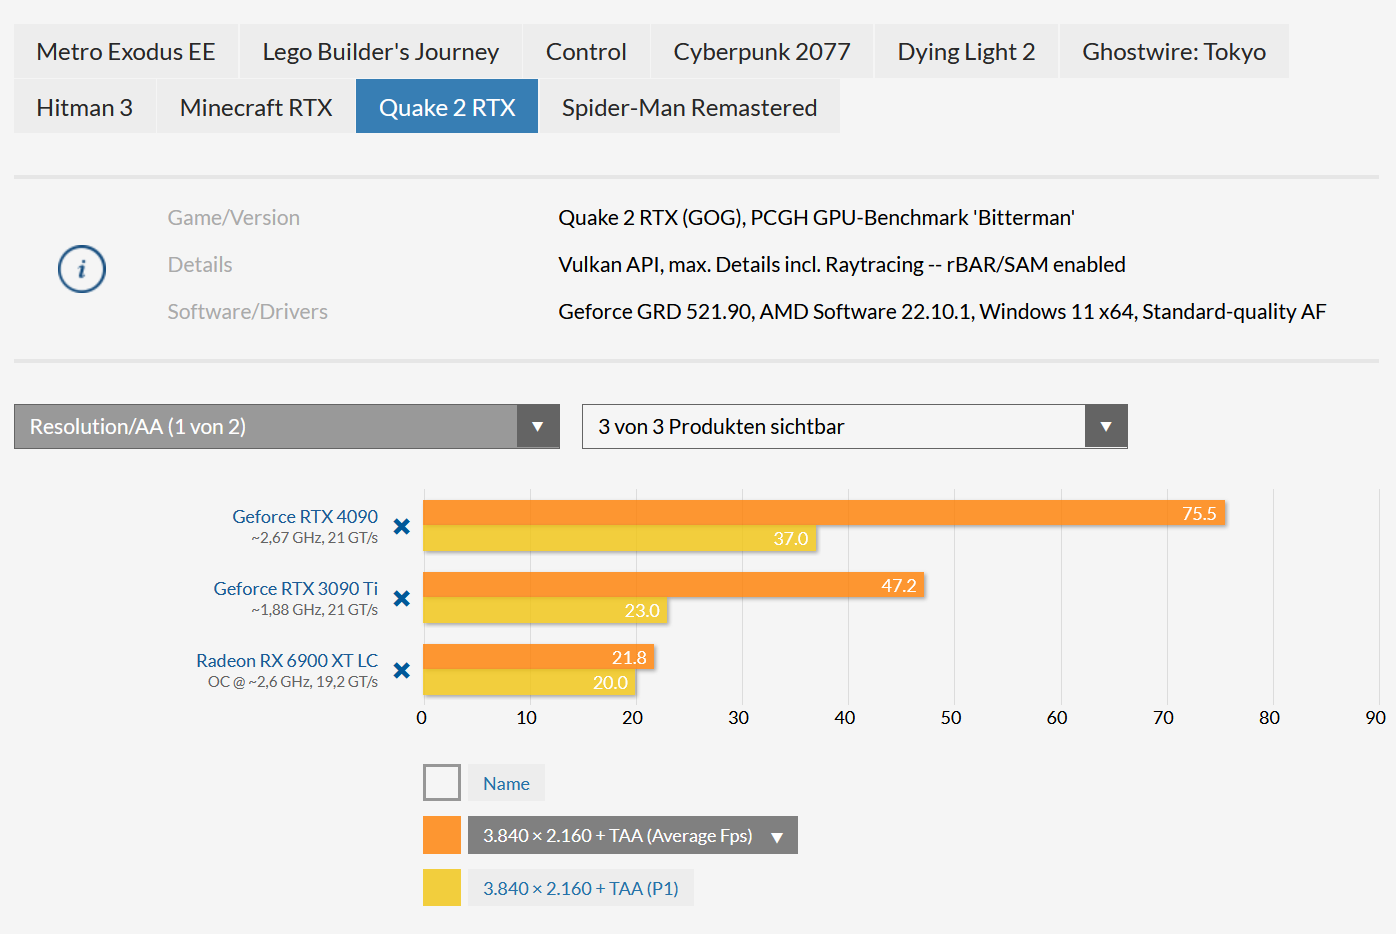
Task: Click the ~1,88 GHz, 21 GT/s clock text
Action: click(315, 610)
